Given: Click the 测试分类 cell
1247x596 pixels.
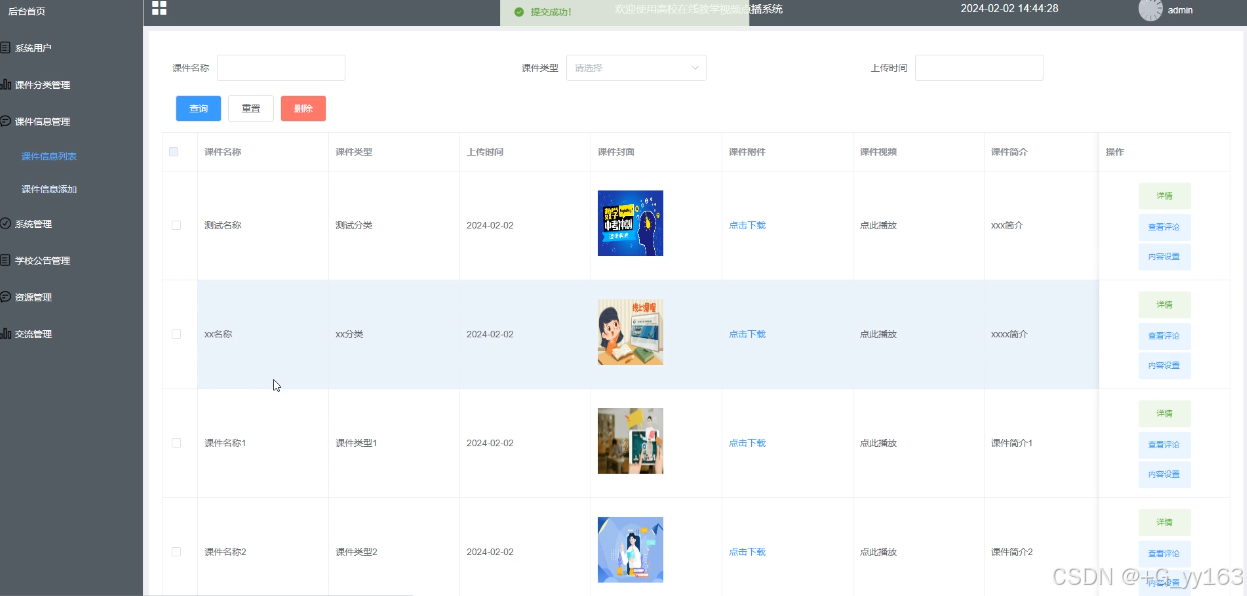Looking at the screenshot, I should pyautogui.click(x=354, y=225).
